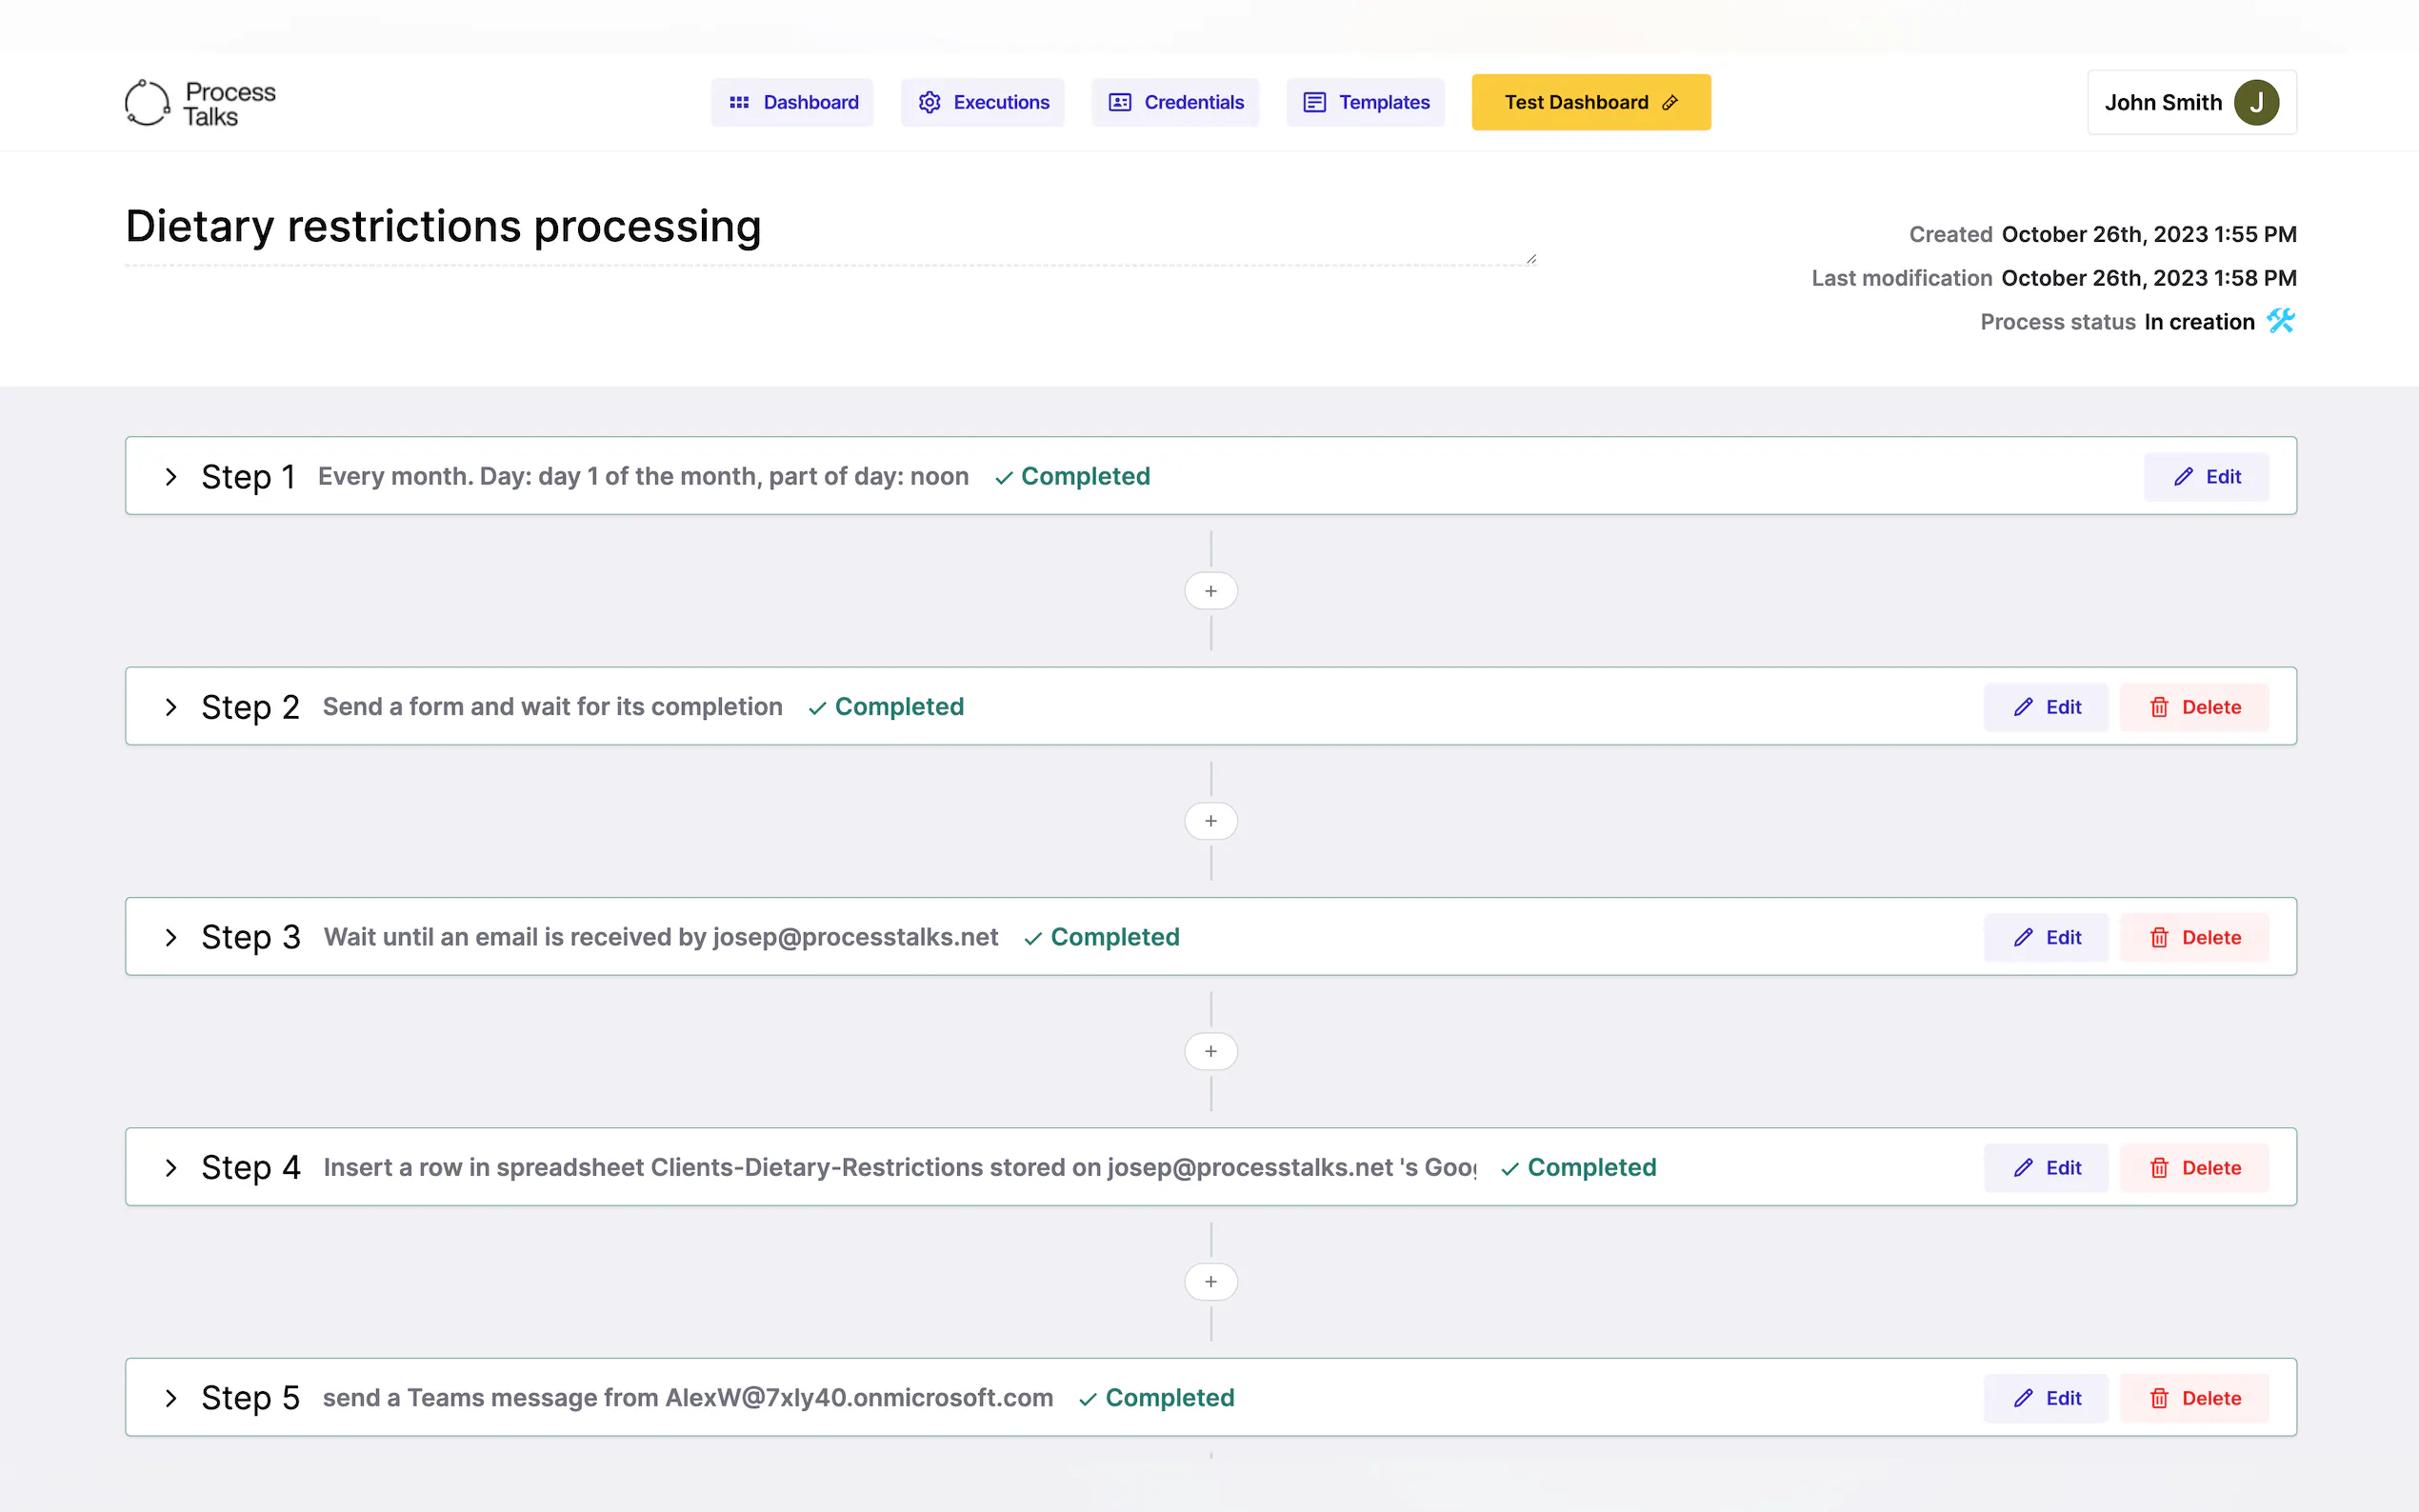Add a step after Step 1
Viewport: 2419px width, 1512px height.
point(1210,591)
